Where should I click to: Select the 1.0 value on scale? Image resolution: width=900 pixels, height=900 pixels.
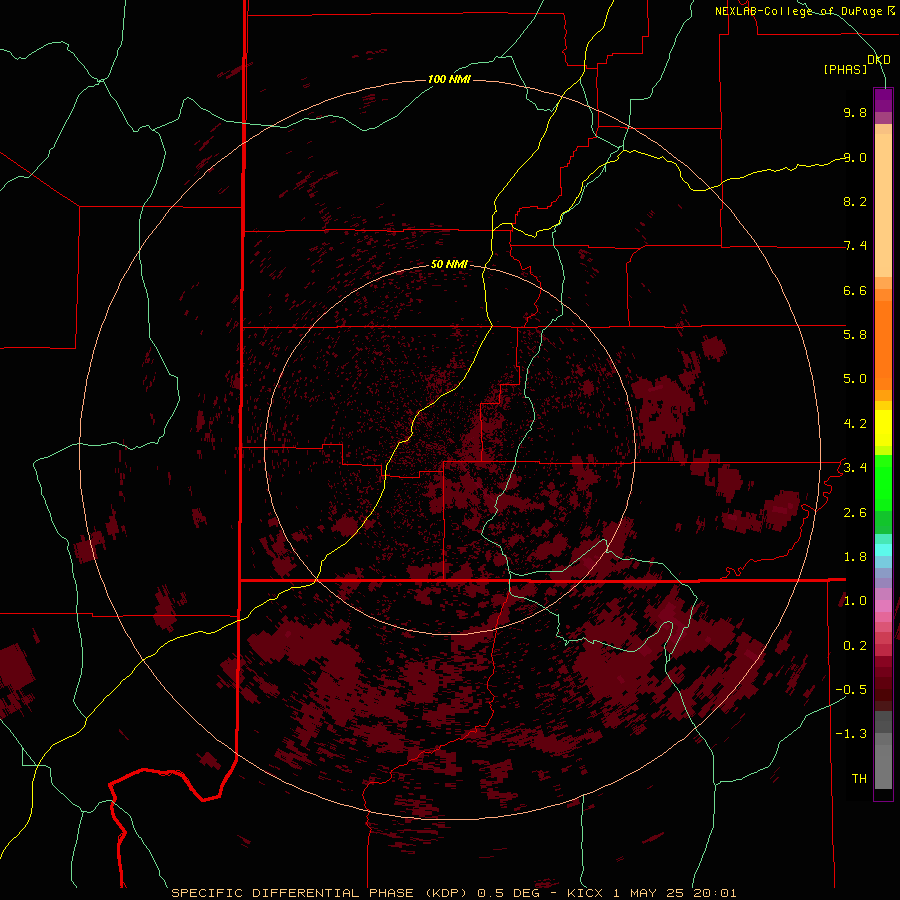[855, 601]
